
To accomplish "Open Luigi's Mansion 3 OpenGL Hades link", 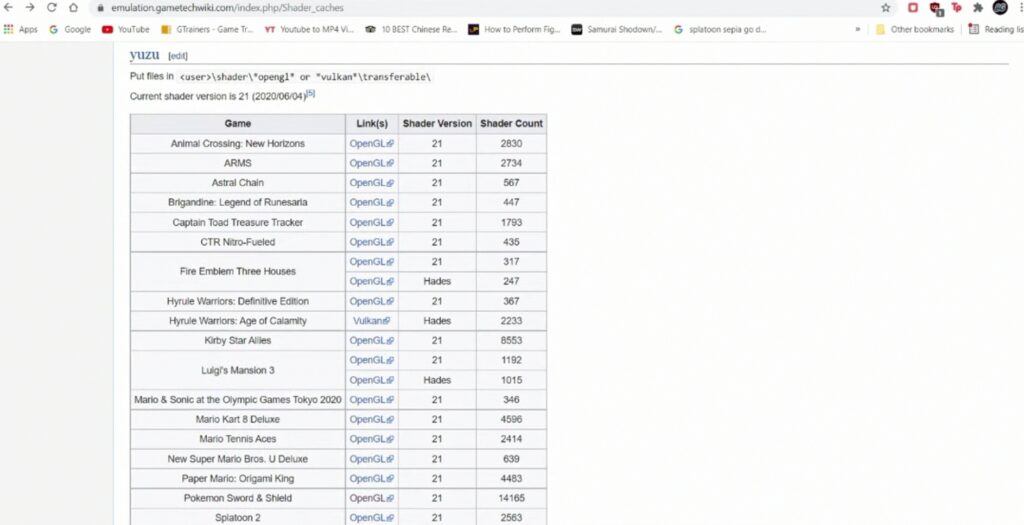I will (x=372, y=380).
